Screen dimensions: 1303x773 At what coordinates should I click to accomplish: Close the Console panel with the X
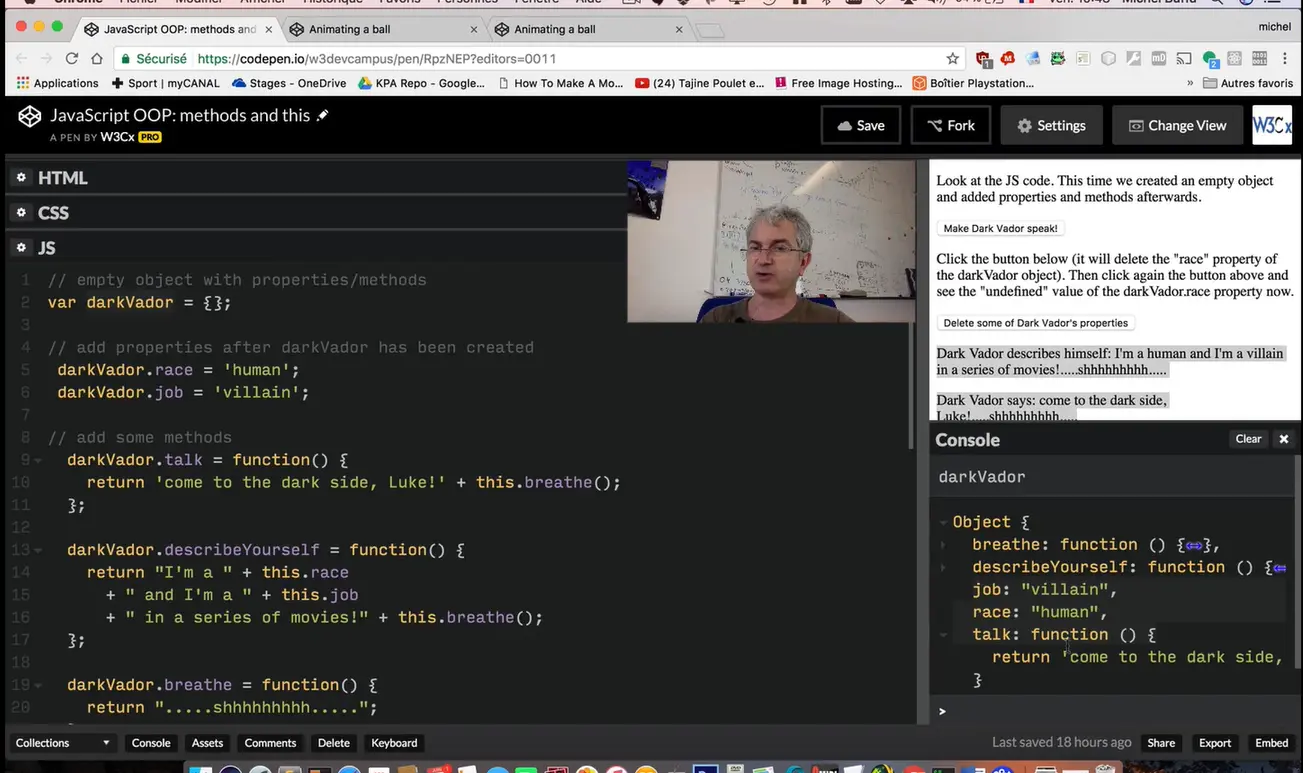1284,439
